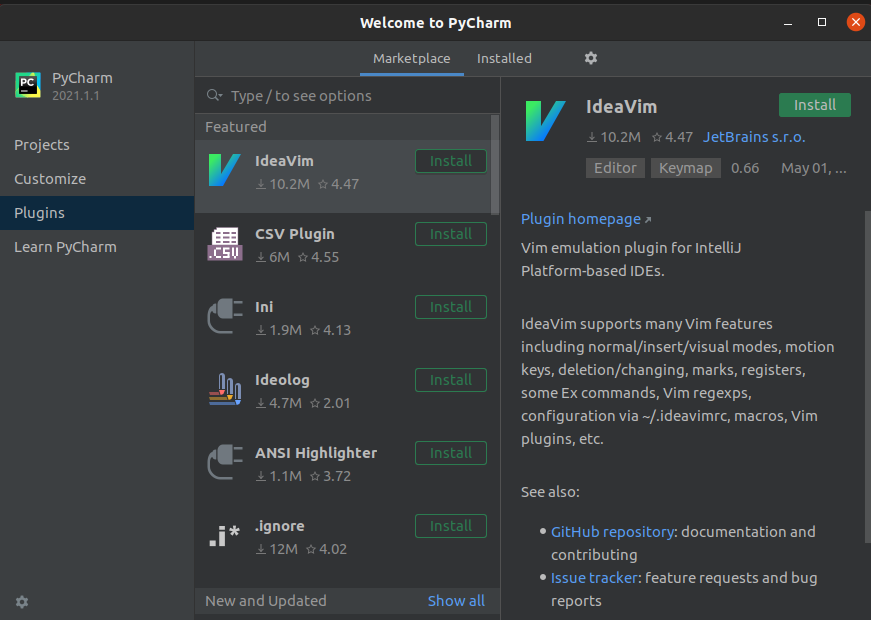
Task: Open the GitHub repository link
Action: point(612,532)
